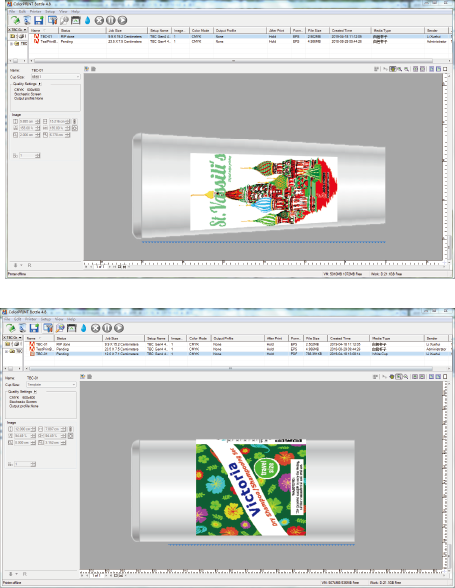Image resolution: width=455 pixels, height=588 pixels.
Task: Click the fit-to-cup icon, lower Image panel
Action: (x=71, y=436)
